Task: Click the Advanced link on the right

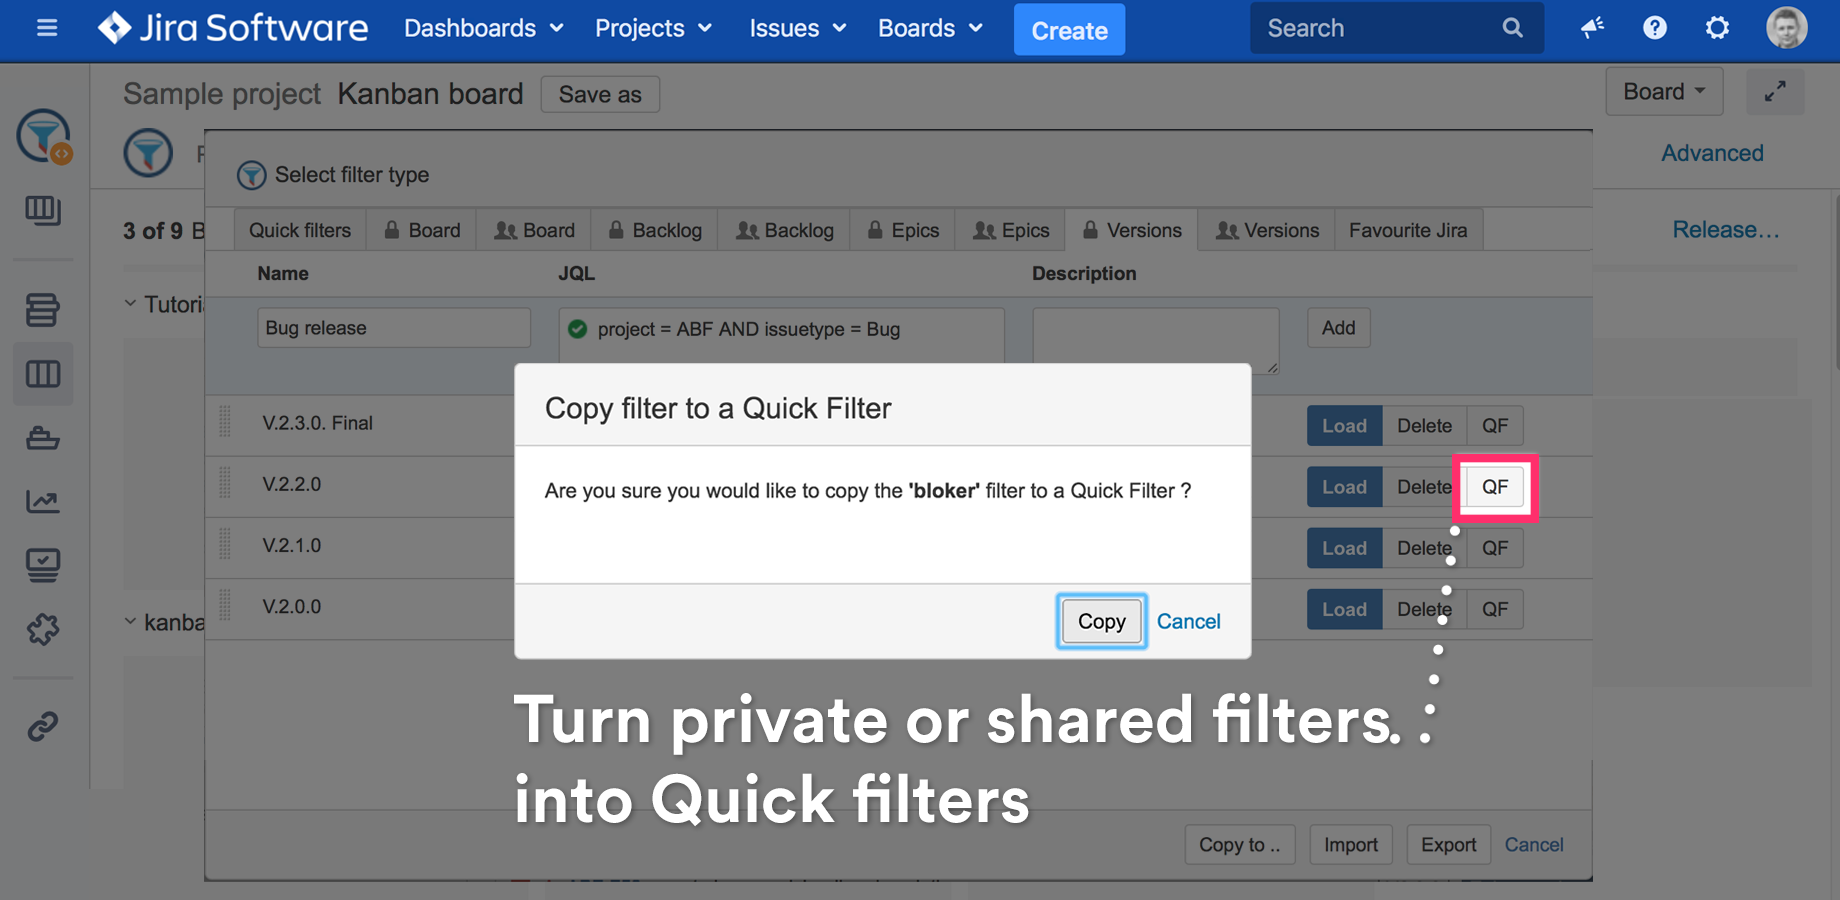Action: (1711, 153)
